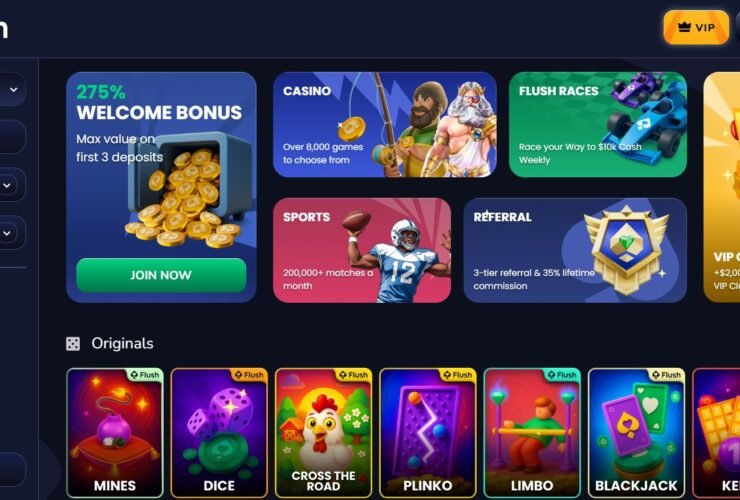The height and width of the screenshot is (500, 740).
Task: Open the Casino promo card
Action: [385, 125]
